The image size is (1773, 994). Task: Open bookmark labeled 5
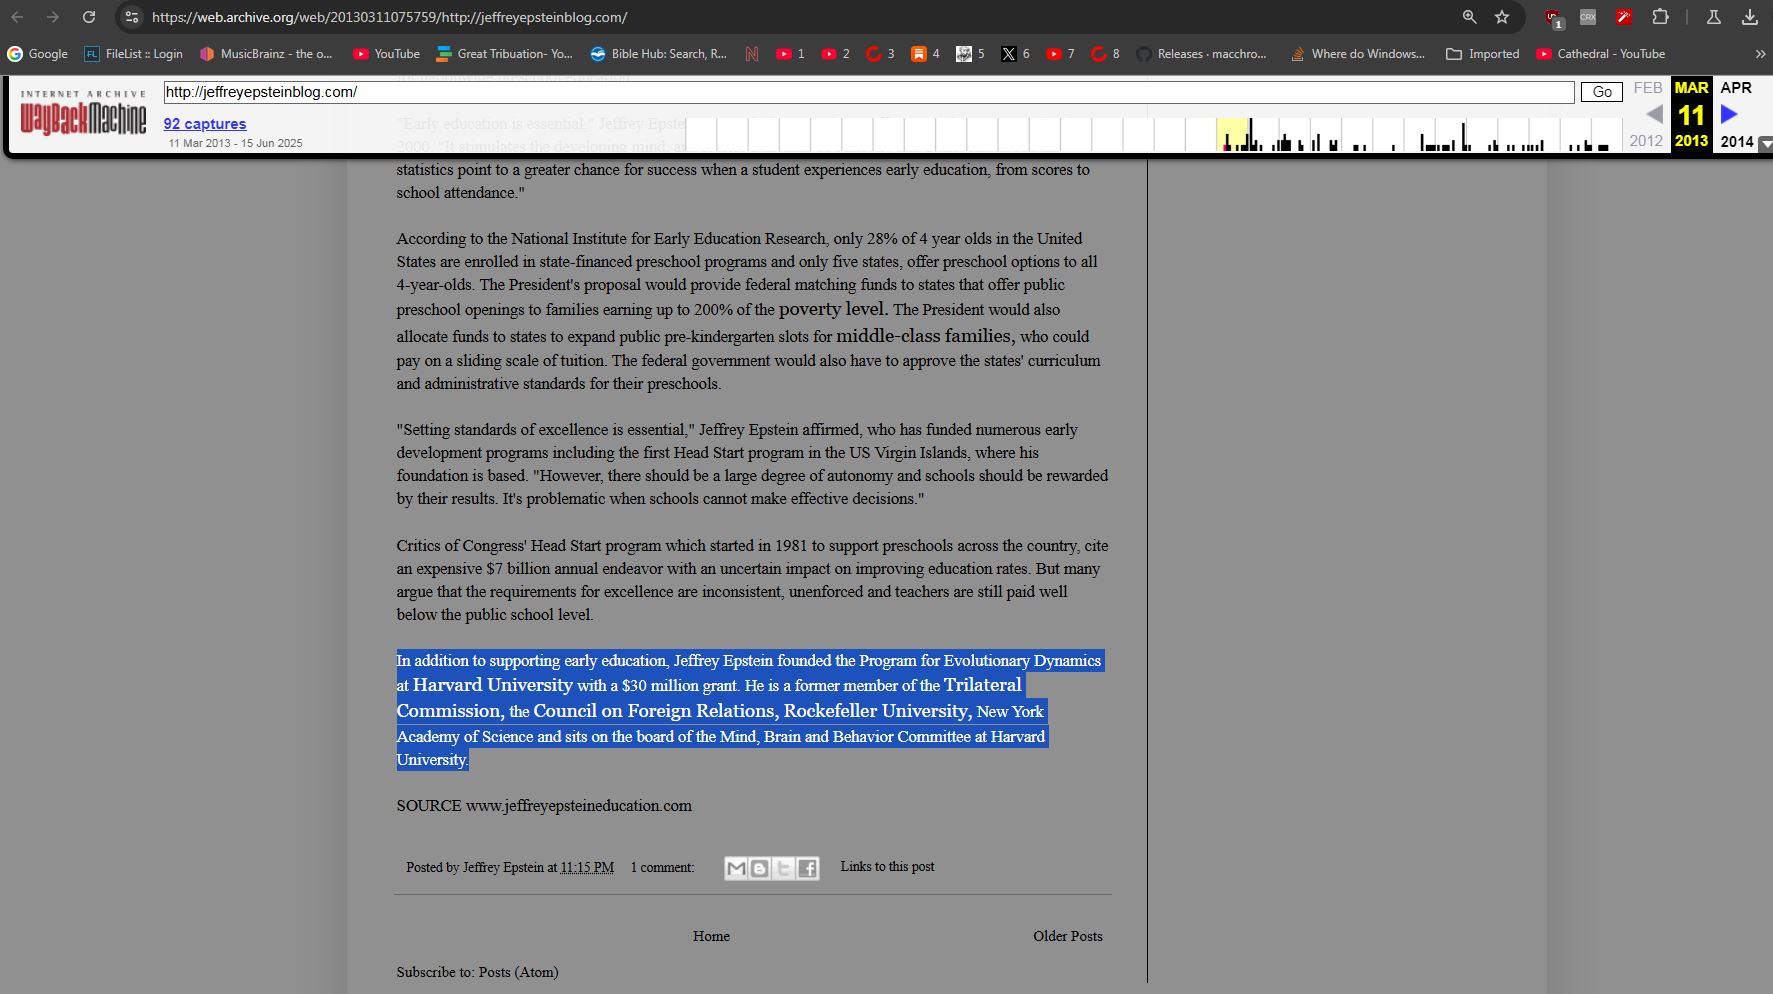[970, 54]
